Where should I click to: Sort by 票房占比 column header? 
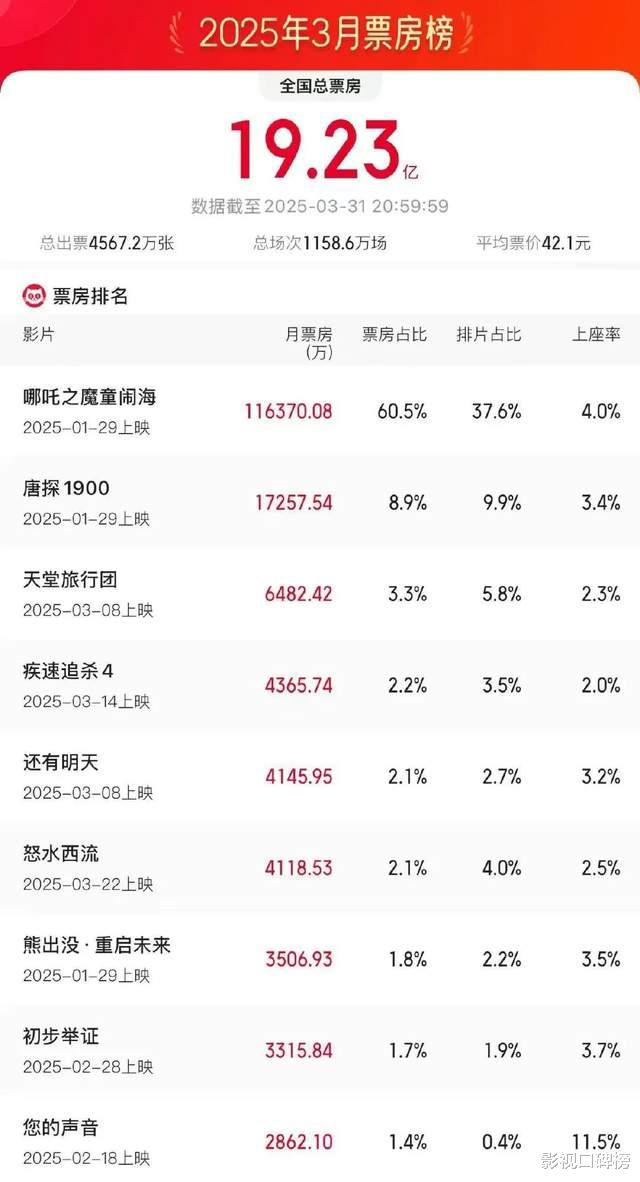pyautogui.click(x=394, y=334)
